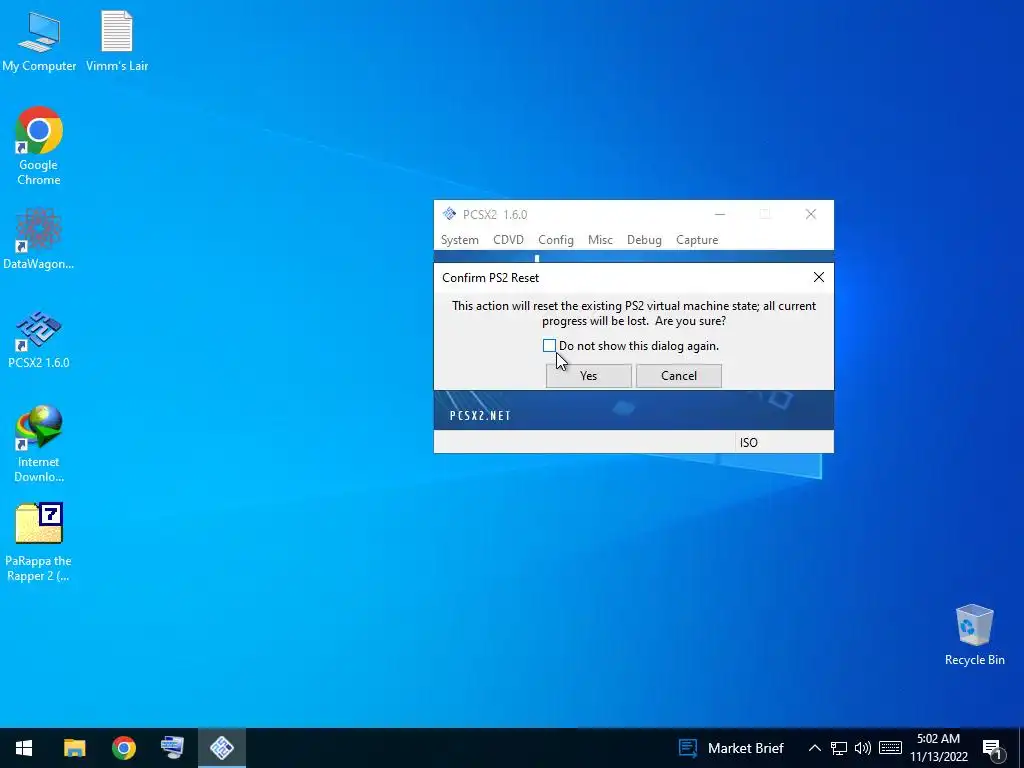This screenshot has height=768, width=1024.
Task: Open the Config menu in PCSX2
Action: tap(556, 240)
